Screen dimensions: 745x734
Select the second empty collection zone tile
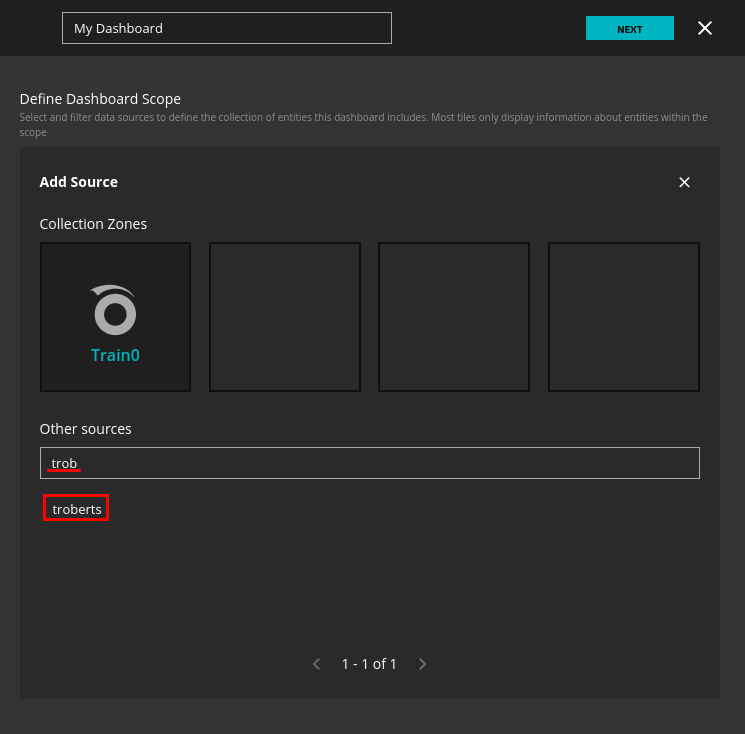coord(285,317)
